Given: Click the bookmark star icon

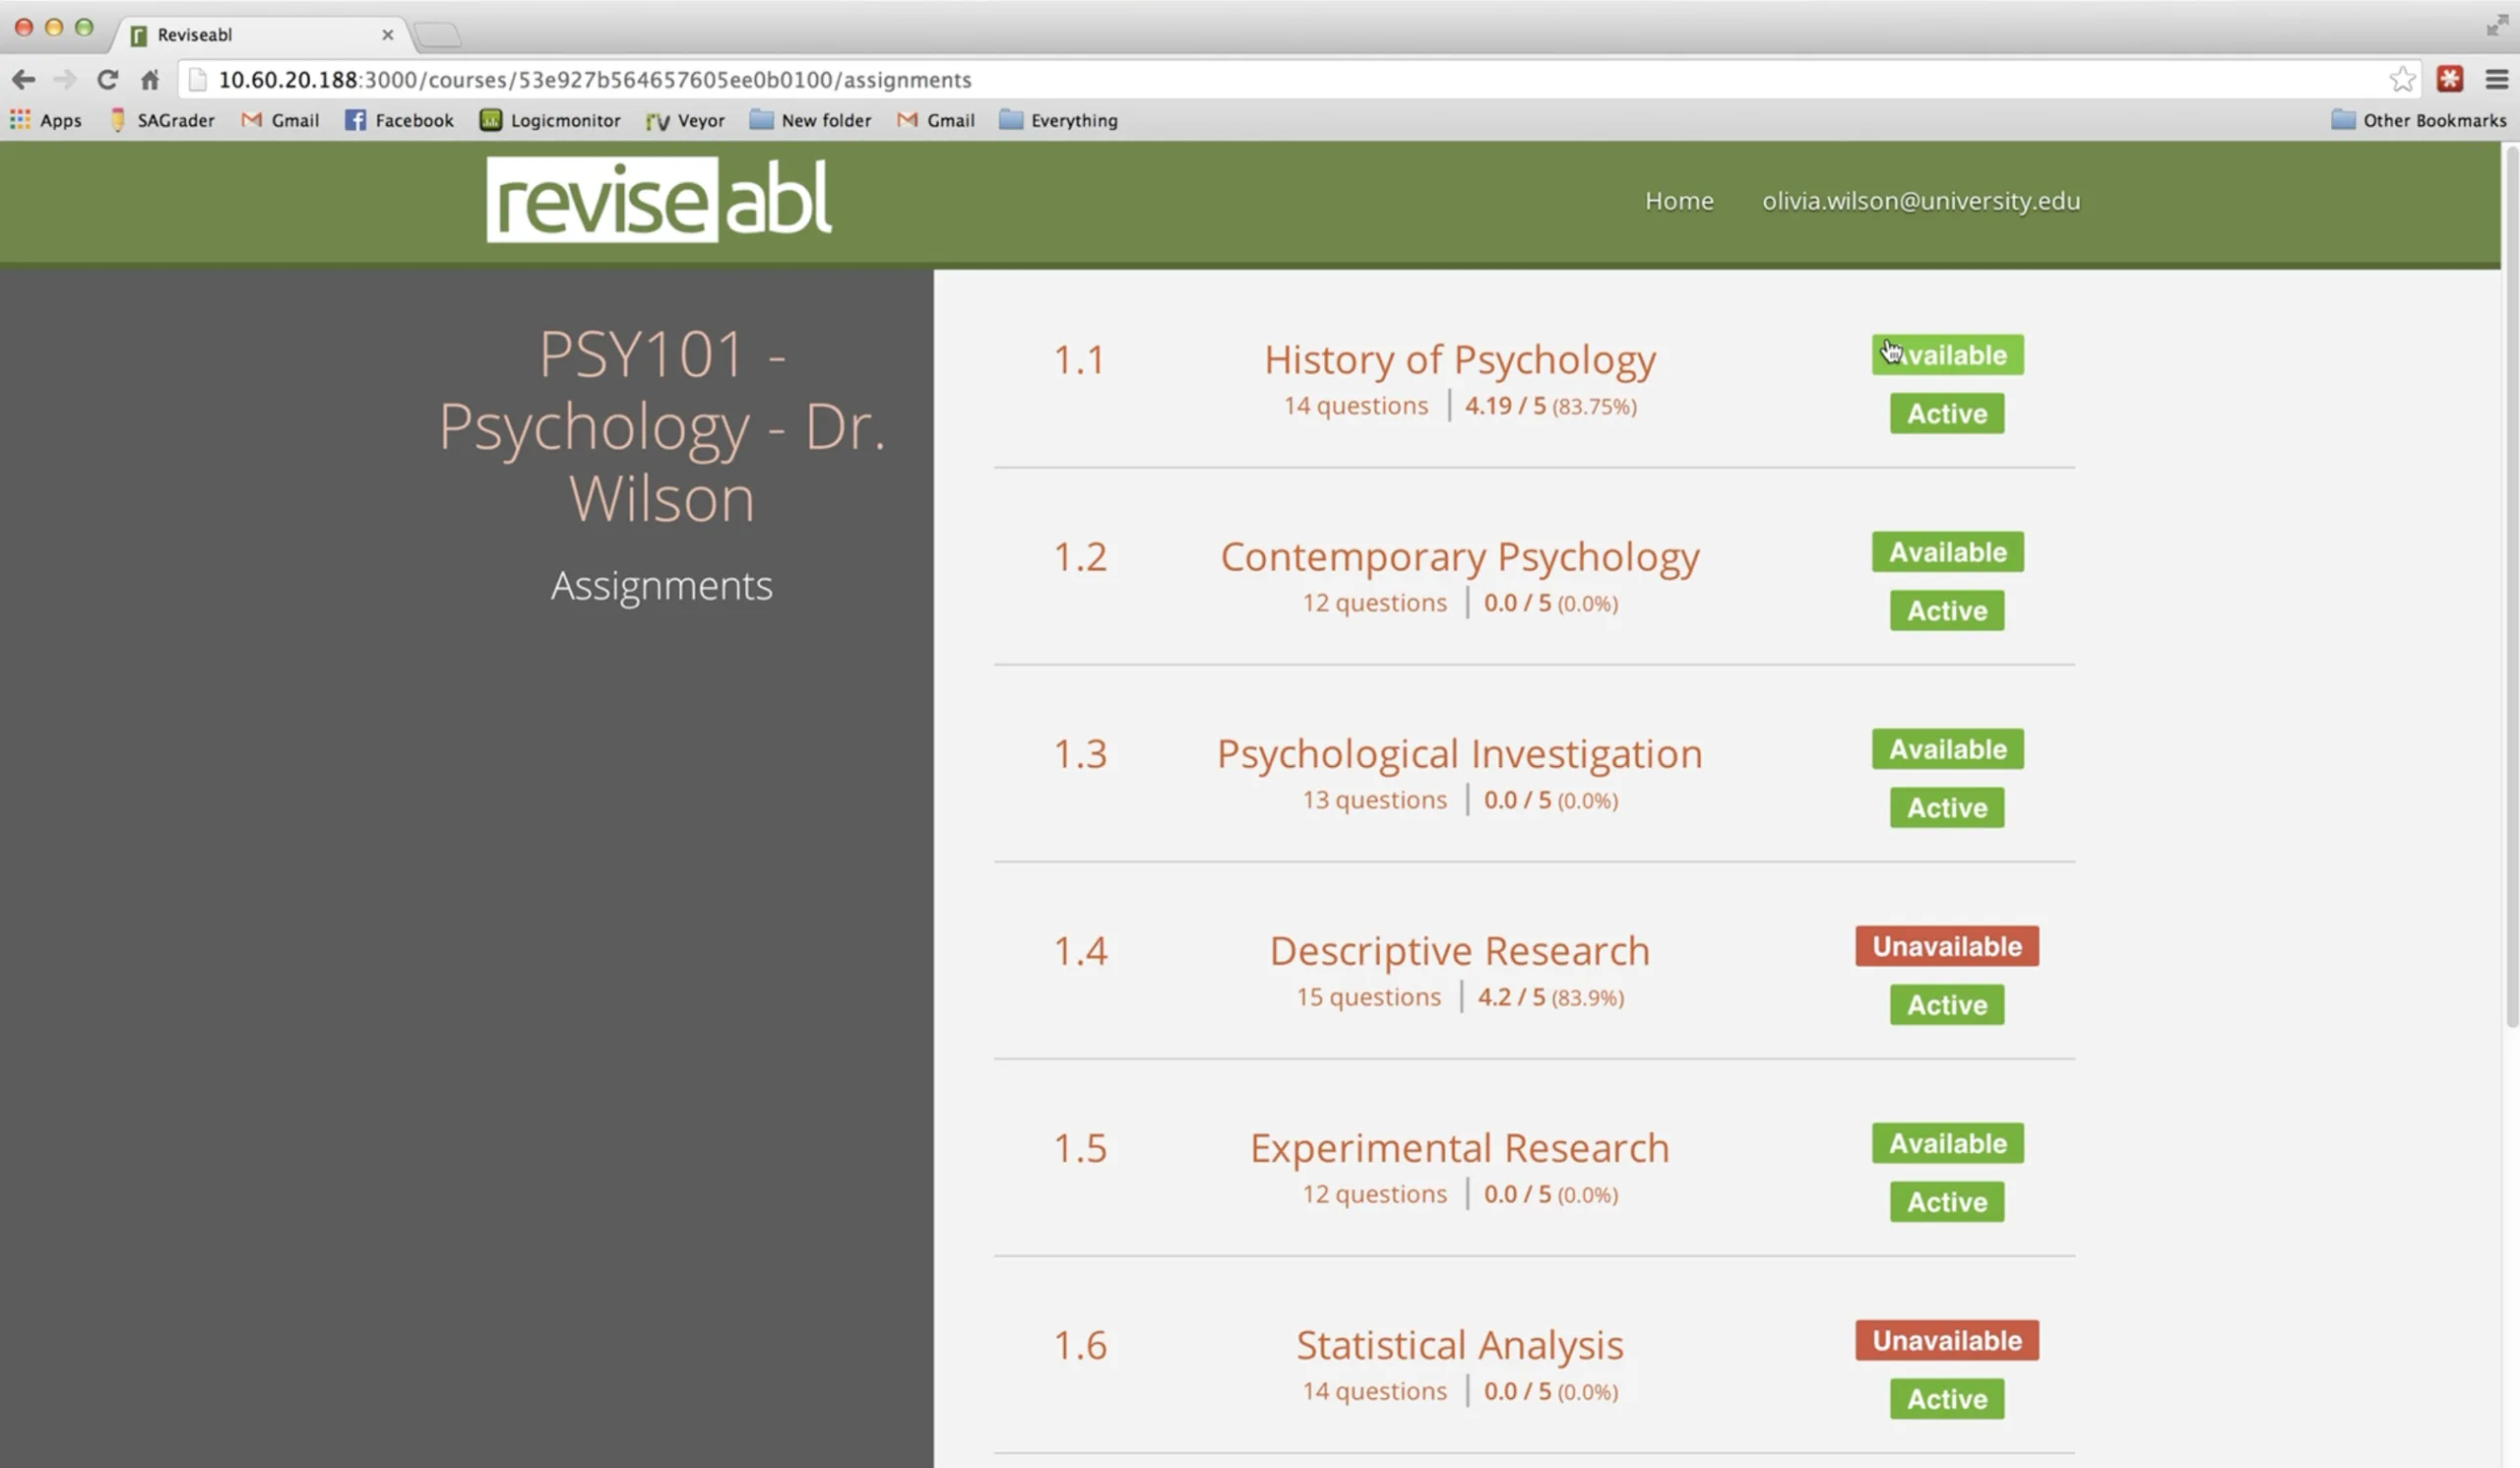Looking at the screenshot, I should pyautogui.click(x=2402, y=79).
